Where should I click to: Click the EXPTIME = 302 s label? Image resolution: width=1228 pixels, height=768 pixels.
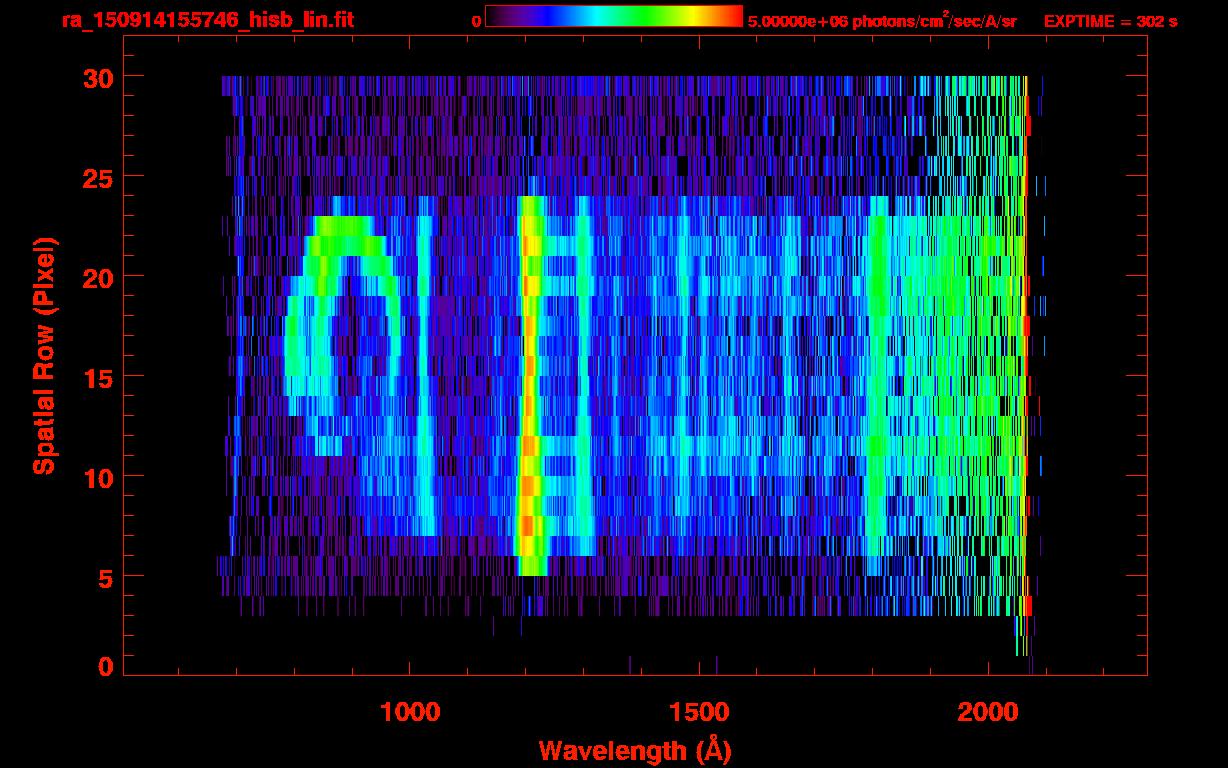pos(1110,21)
